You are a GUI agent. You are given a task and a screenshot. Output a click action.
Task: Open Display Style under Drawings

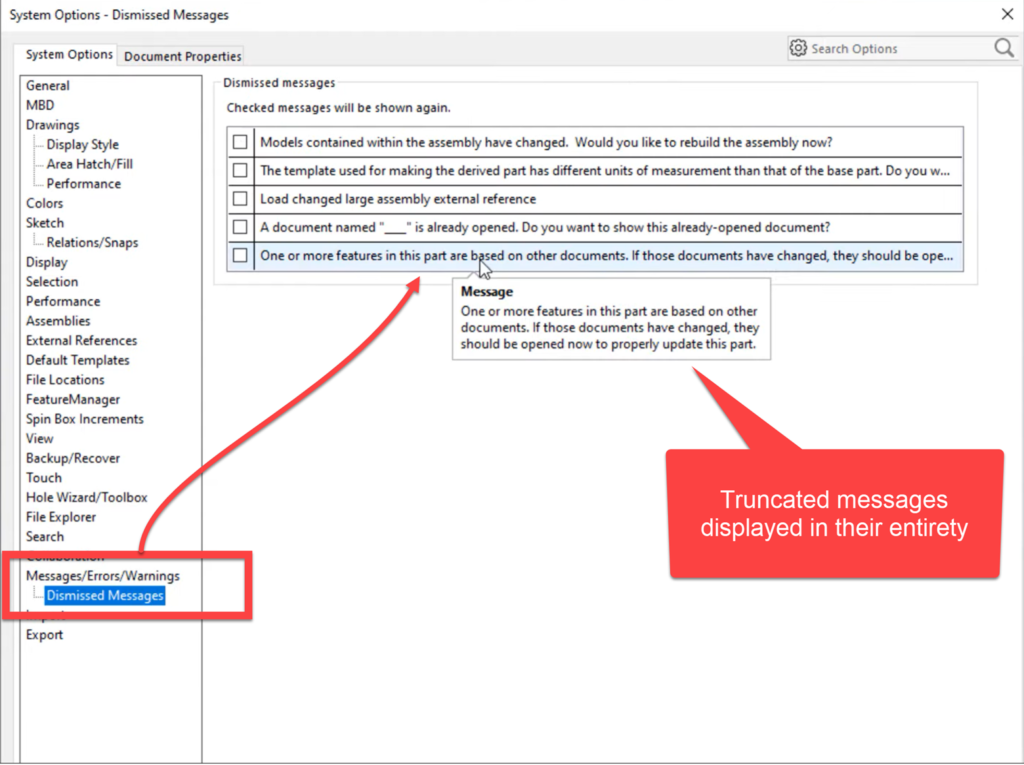pos(82,144)
